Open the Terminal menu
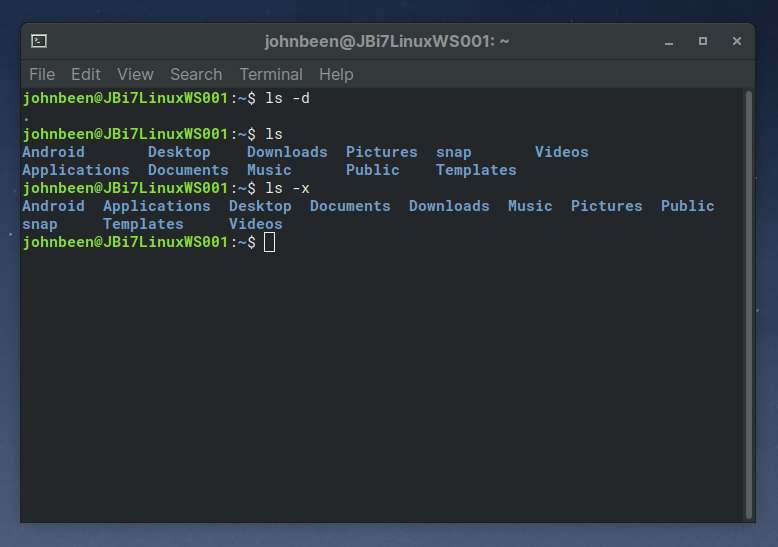Viewport: 778px width, 547px height. [x=271, y=74]
